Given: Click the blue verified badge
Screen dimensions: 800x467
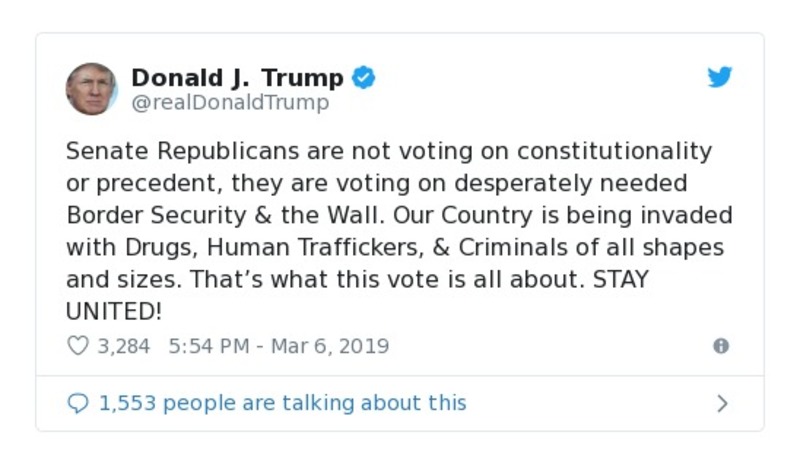Looking at the screenshot, I should click(x=364, y=78).
